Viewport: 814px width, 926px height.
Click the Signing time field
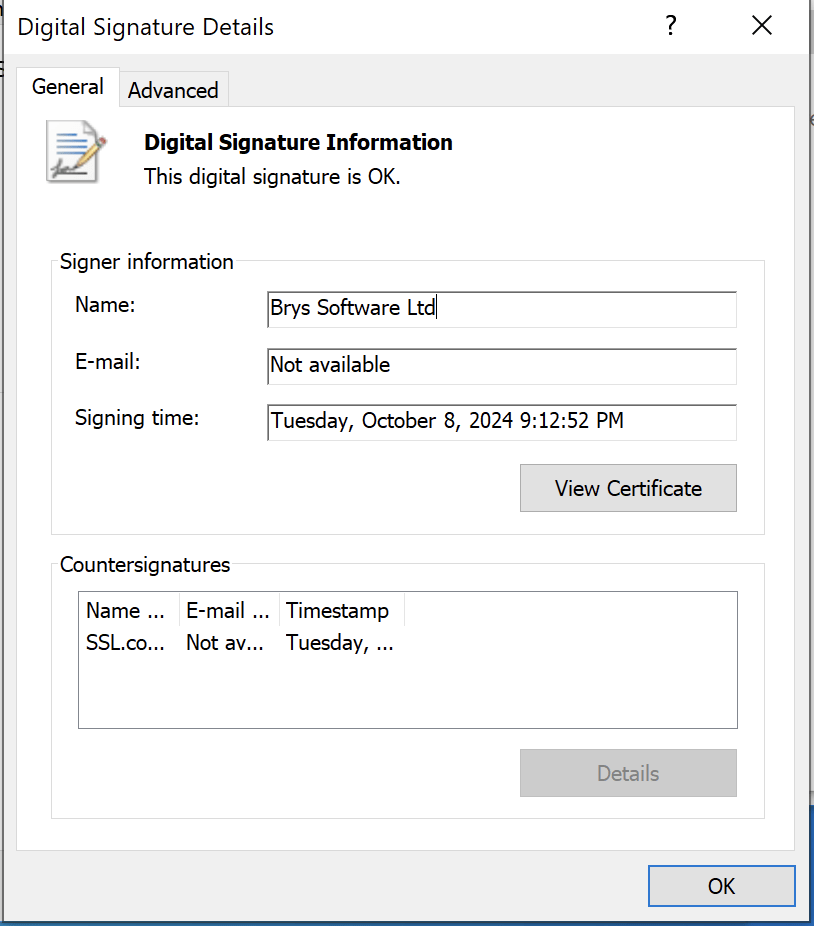point(502,422)
